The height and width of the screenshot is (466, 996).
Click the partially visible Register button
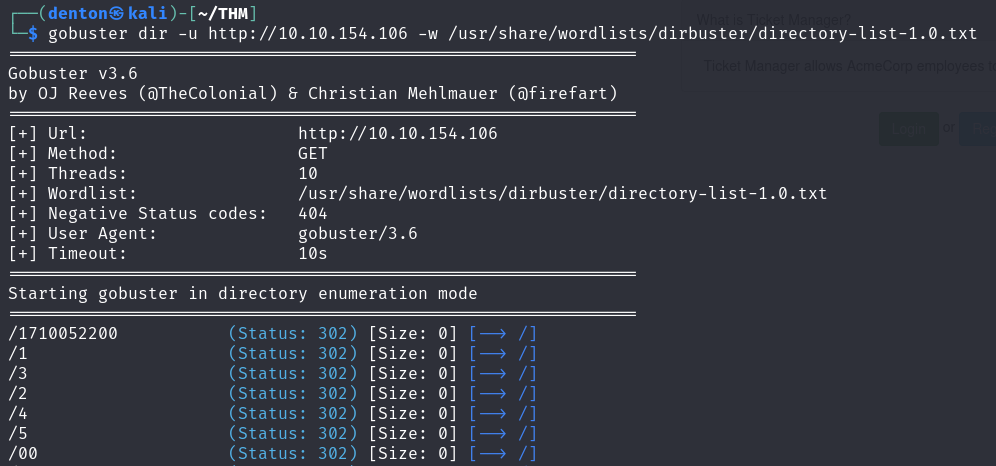pos(978,128)
